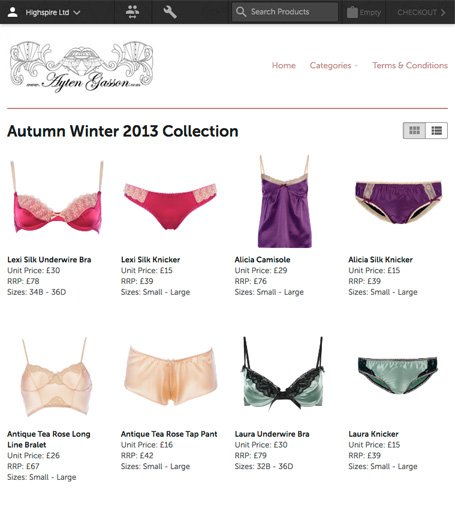Click the CHECKOUT arrow chevron
Image resolution: width=455 pixels, height=512 pixels.
443,12
